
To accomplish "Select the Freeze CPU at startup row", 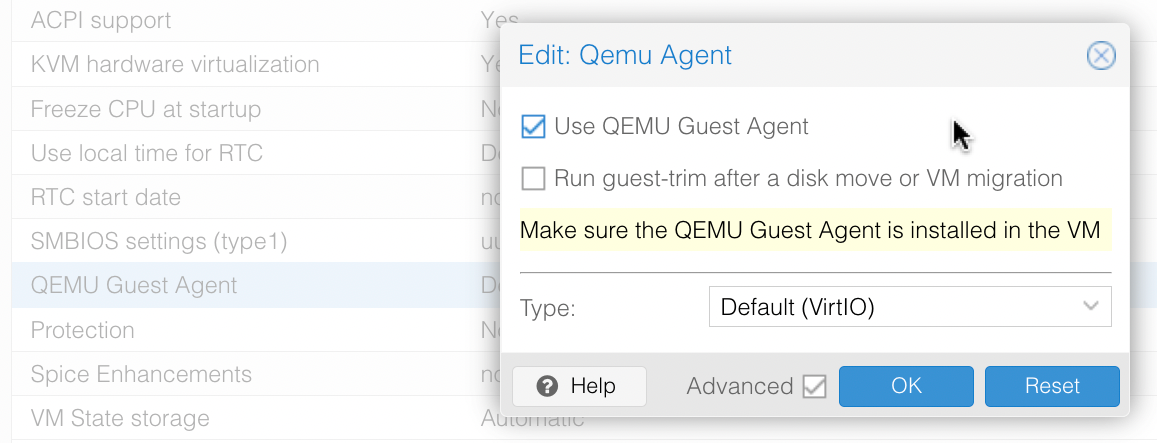I will [x=256, y=109].
